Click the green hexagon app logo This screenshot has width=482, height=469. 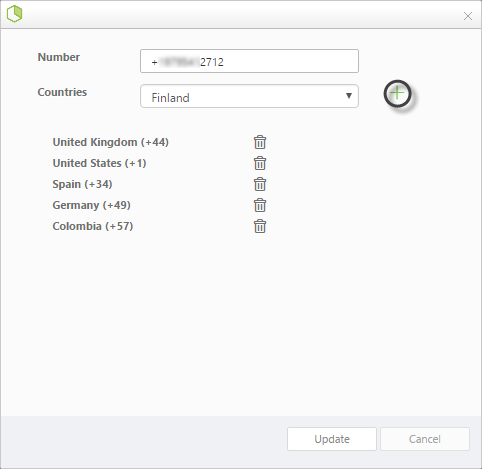tap(14, 14)
